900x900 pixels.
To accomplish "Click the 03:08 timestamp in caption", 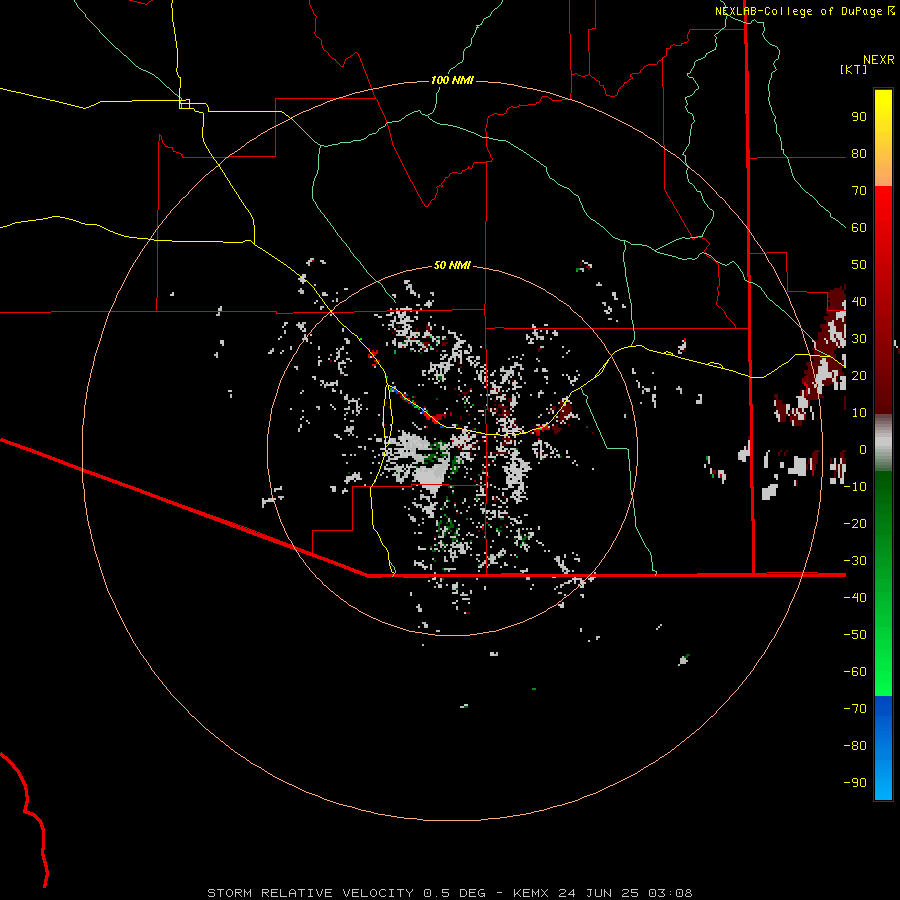I will pos(670,893).
